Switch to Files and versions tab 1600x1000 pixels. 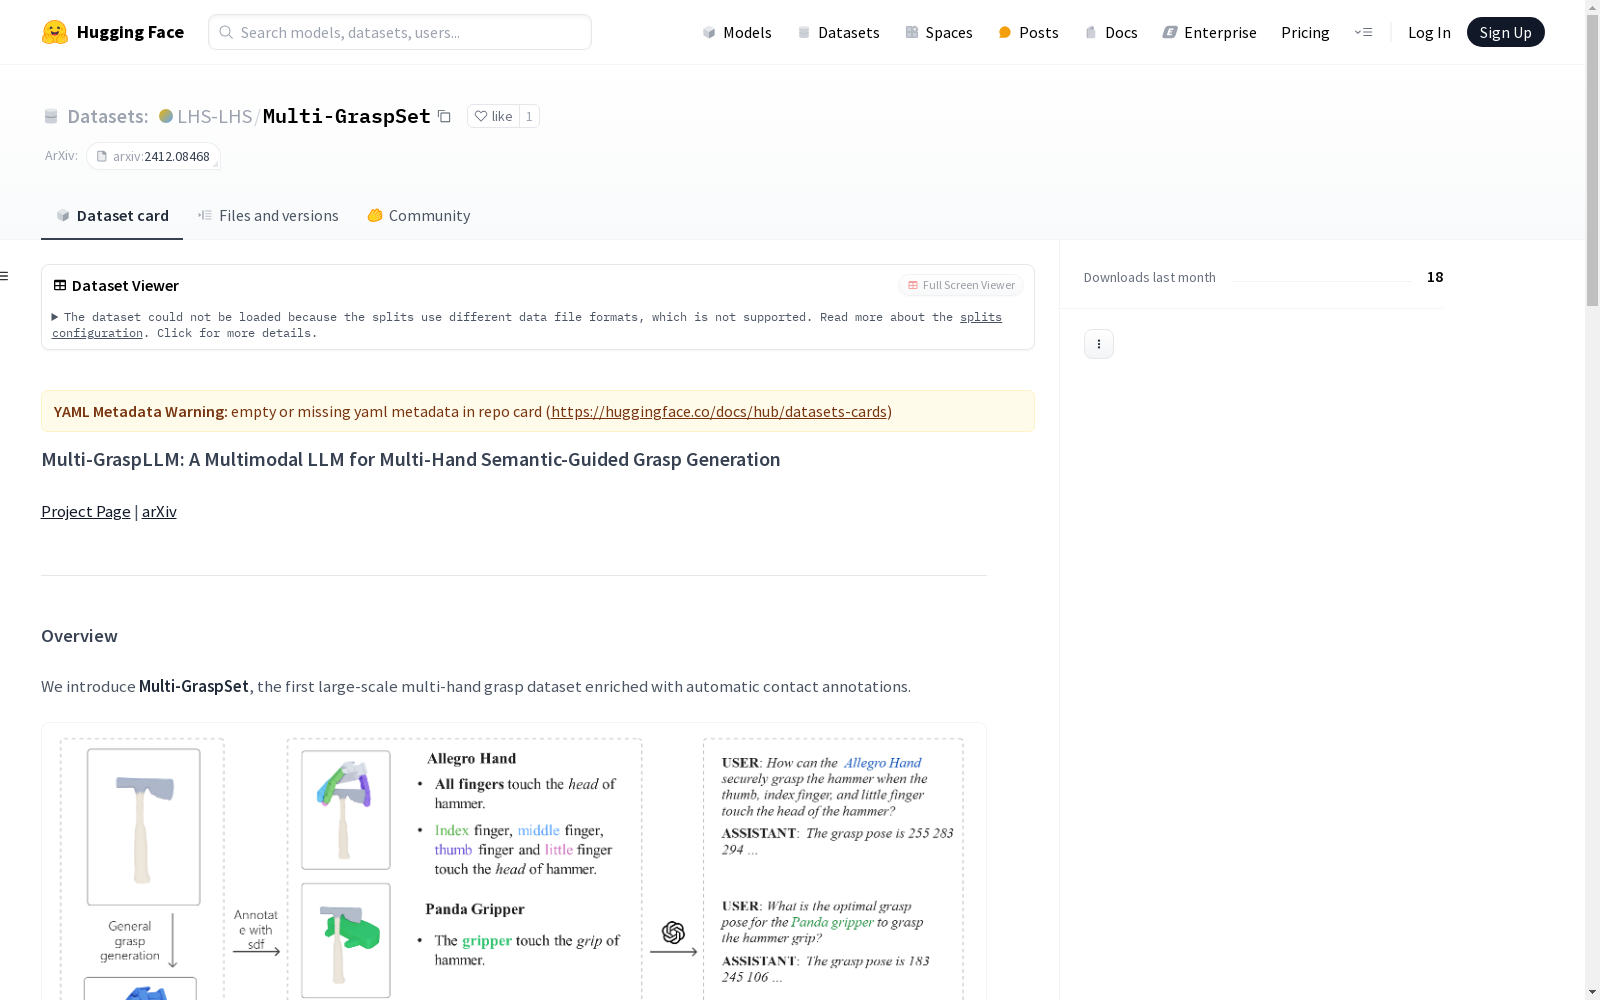point(268,216)
